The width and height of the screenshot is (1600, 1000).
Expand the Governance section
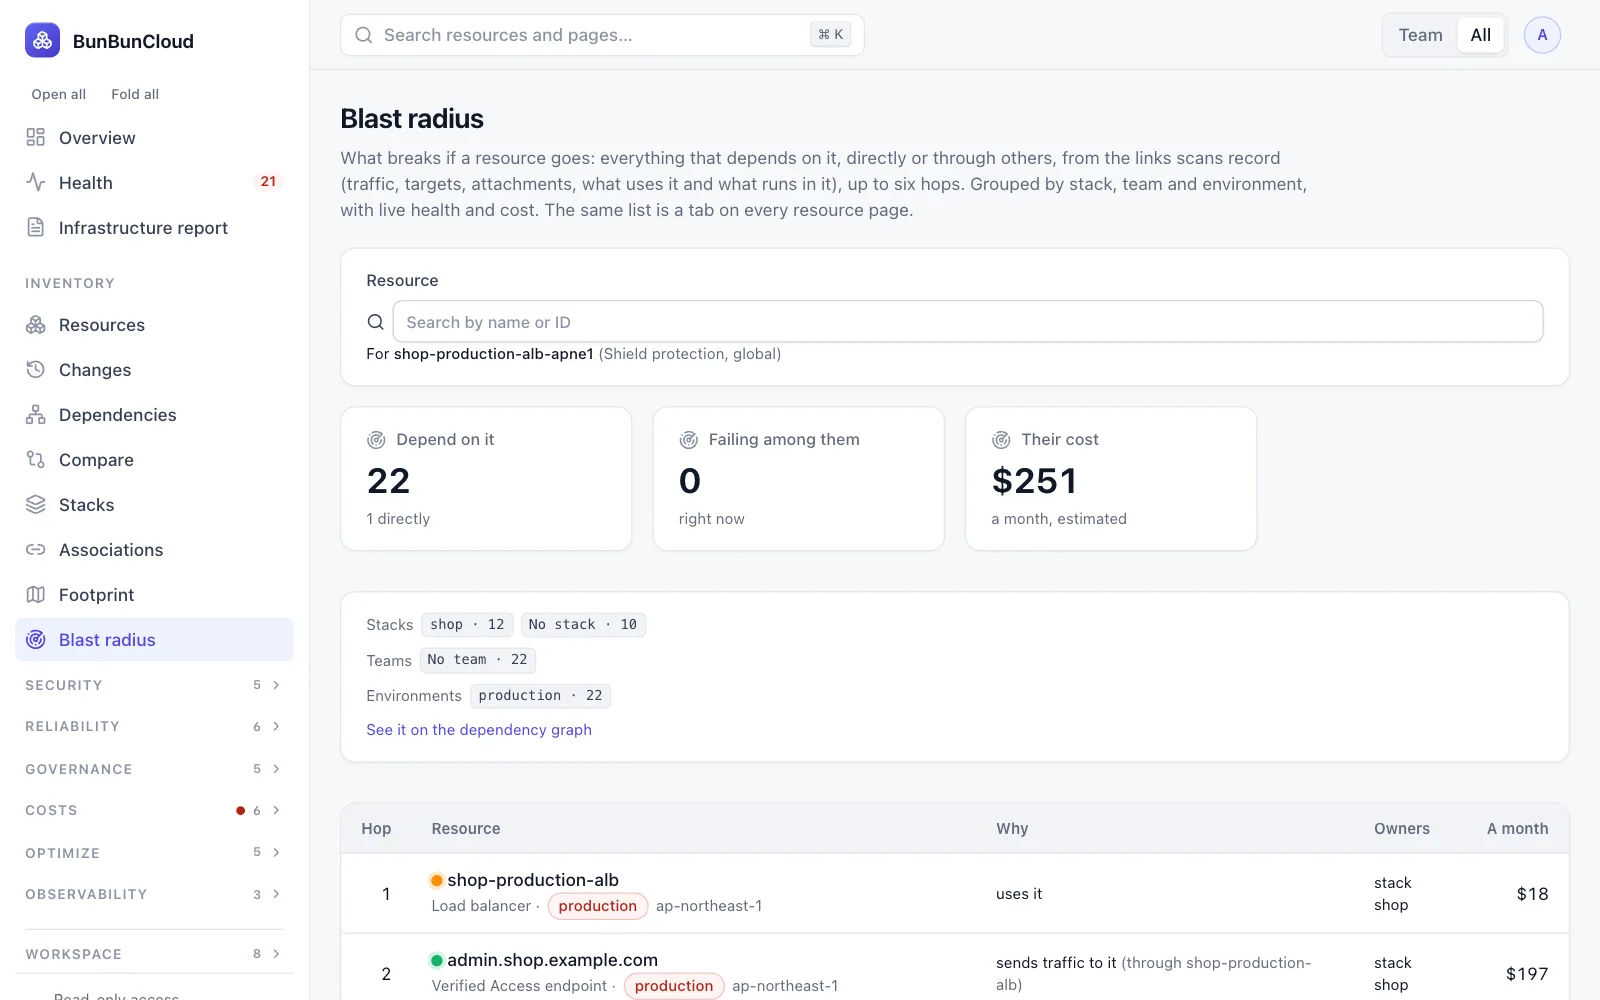click(154, 769)
